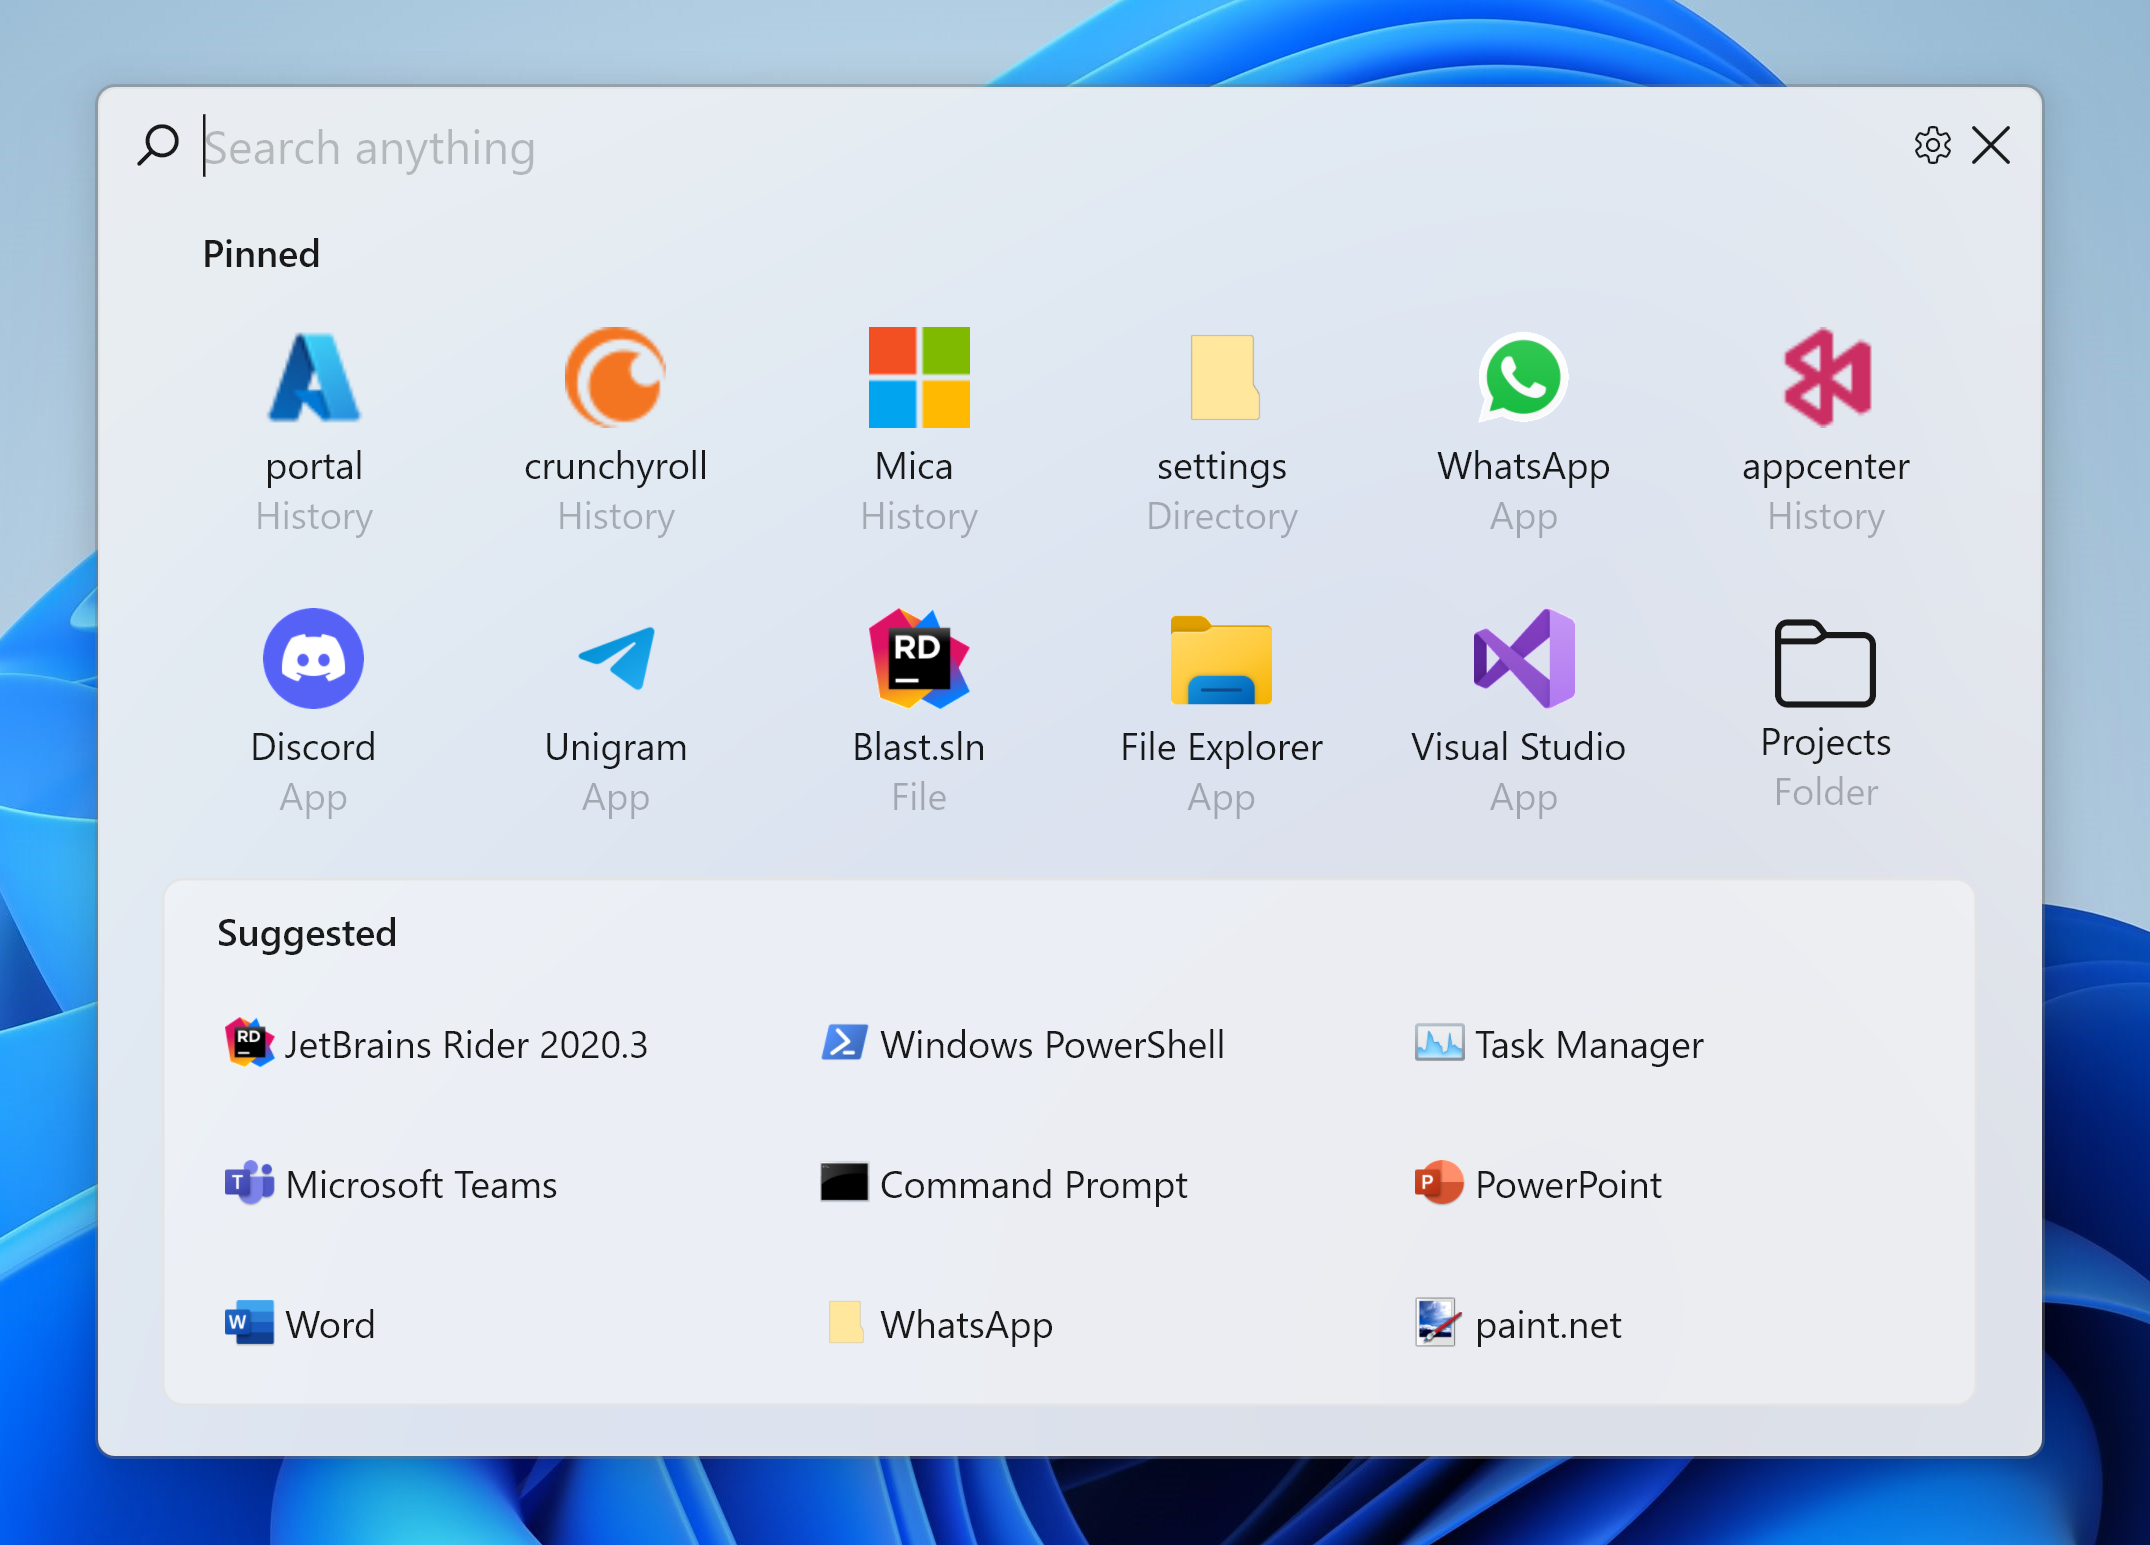This screenshot has width=2150, height=1545.
Task: Click the Mica label
Action: click(x=914, y=466)
